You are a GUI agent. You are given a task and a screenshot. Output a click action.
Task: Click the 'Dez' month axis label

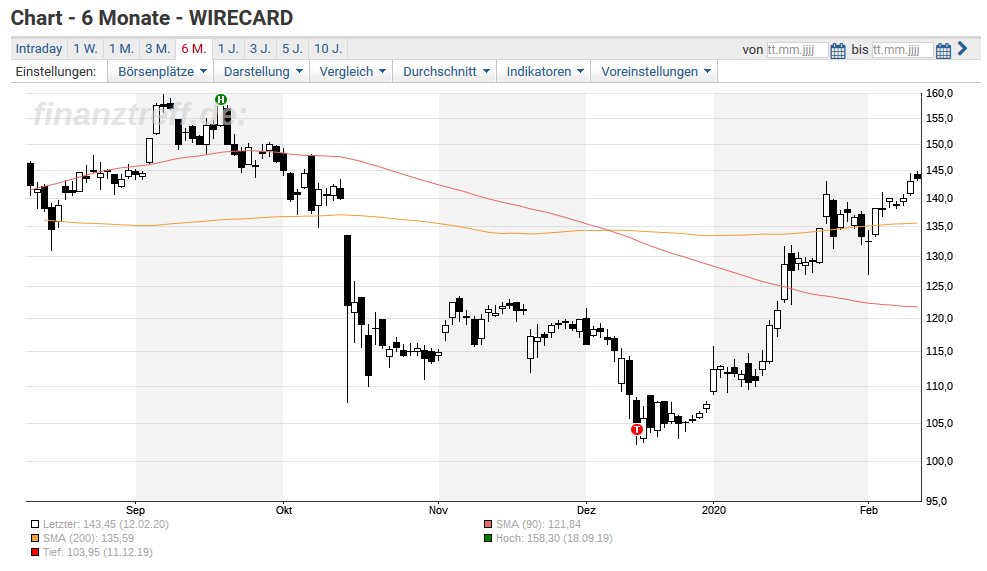(x=586, y=510)
